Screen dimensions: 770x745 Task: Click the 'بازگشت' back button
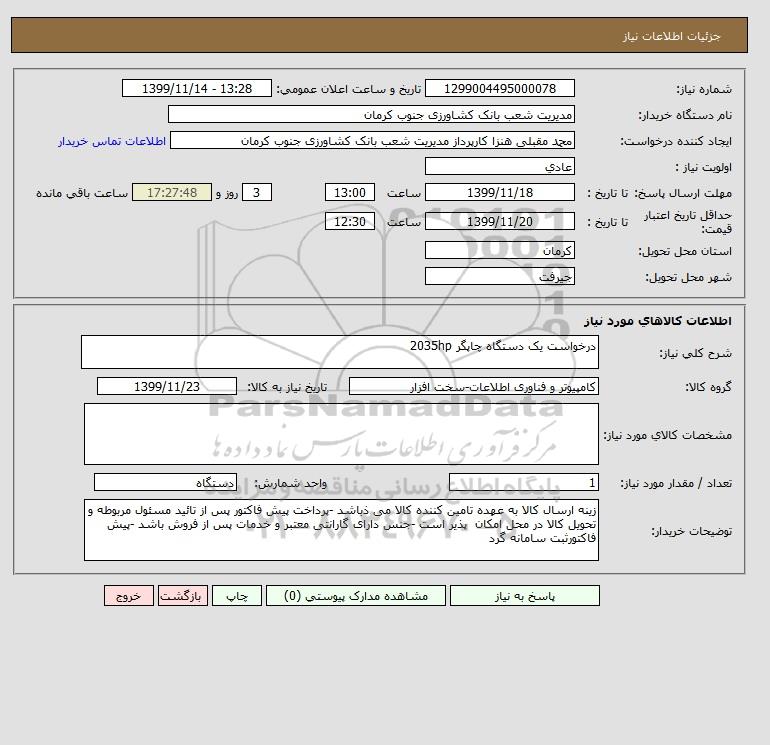[183, 596]
